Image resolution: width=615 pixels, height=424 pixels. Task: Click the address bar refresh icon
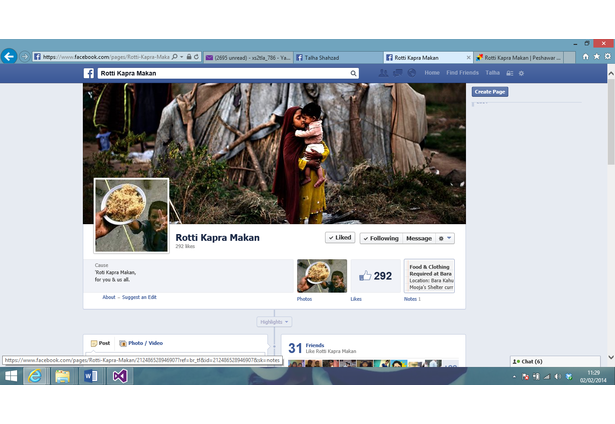[196, 57]
